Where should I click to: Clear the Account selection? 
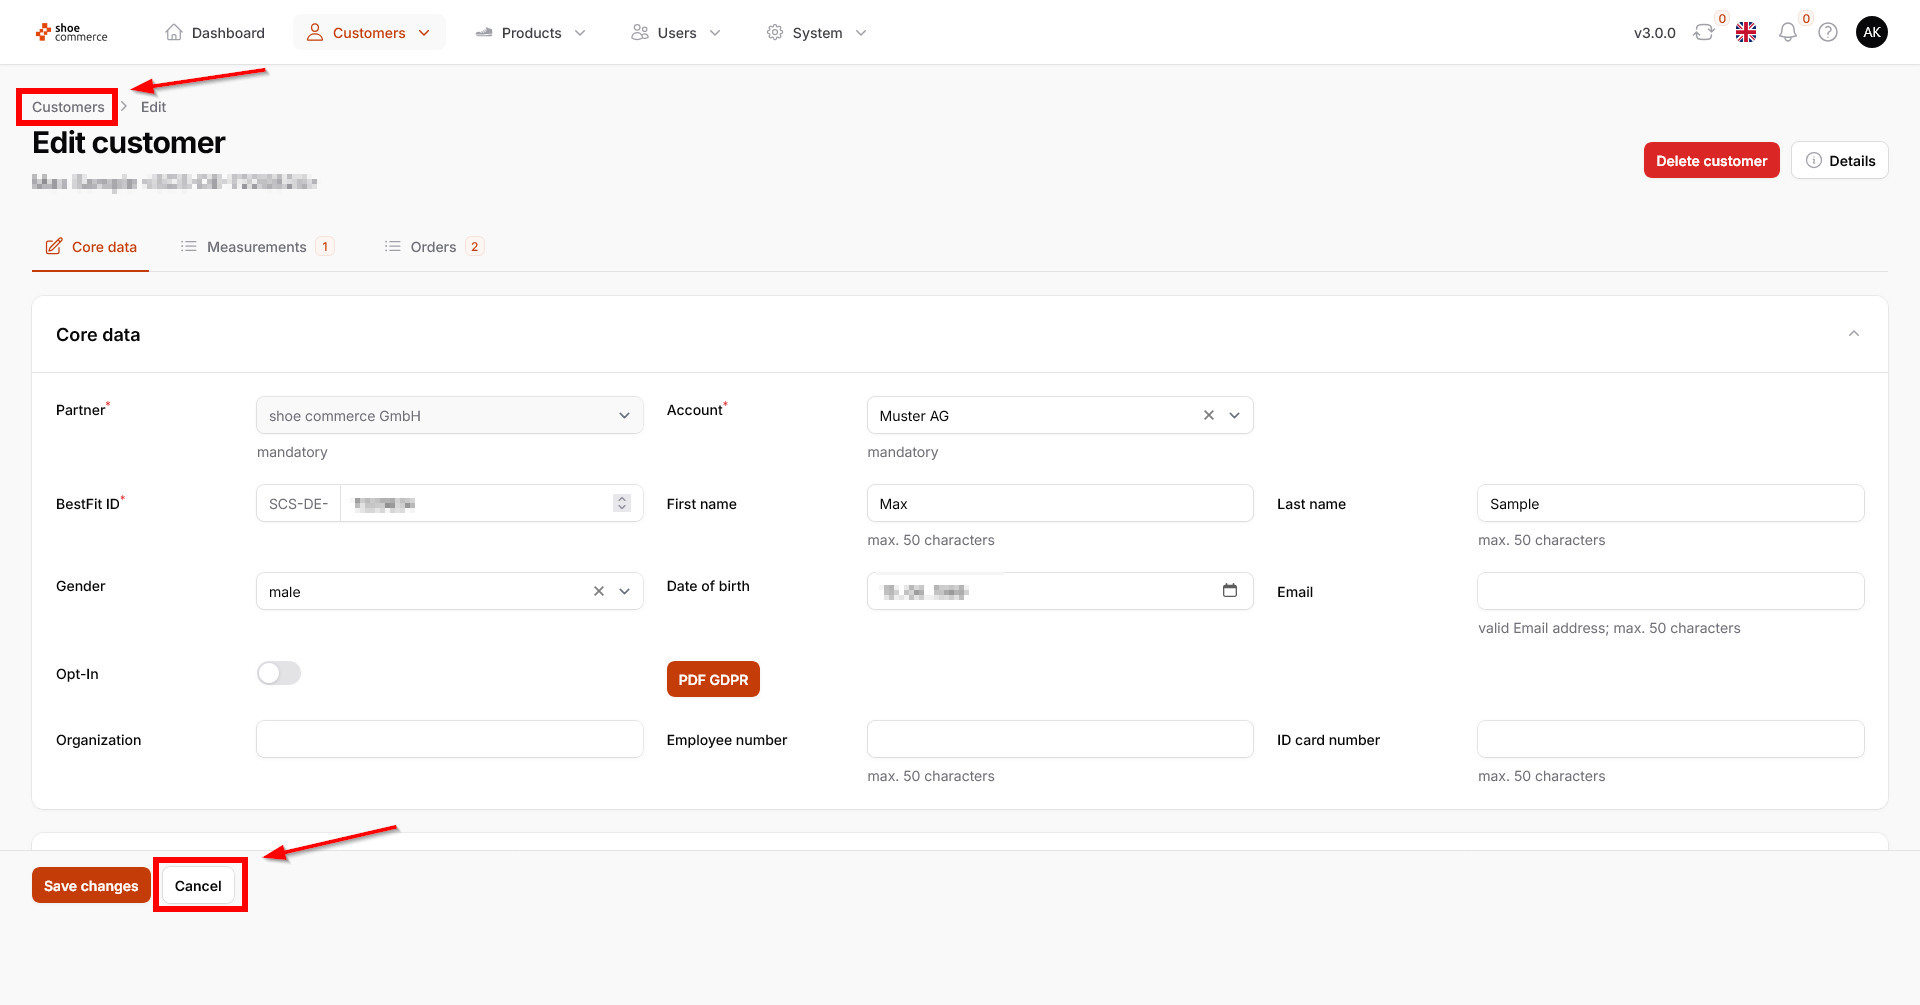(x=1209, y=416)
